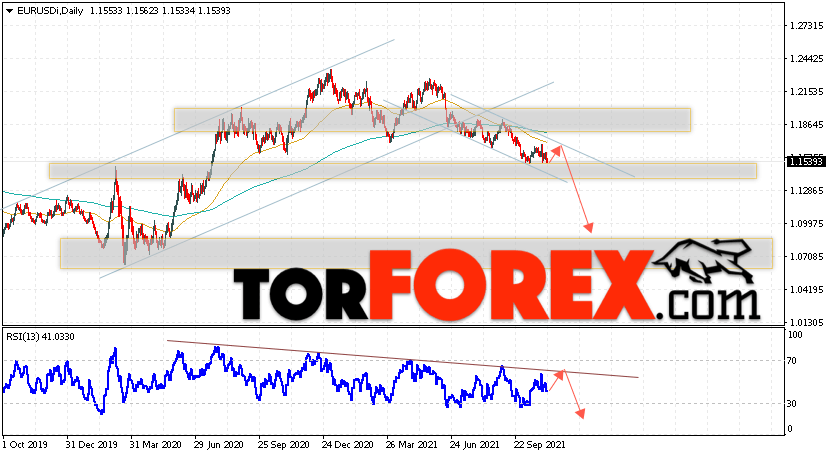Click the 1.09975 price axis label

tap(806, 223)
